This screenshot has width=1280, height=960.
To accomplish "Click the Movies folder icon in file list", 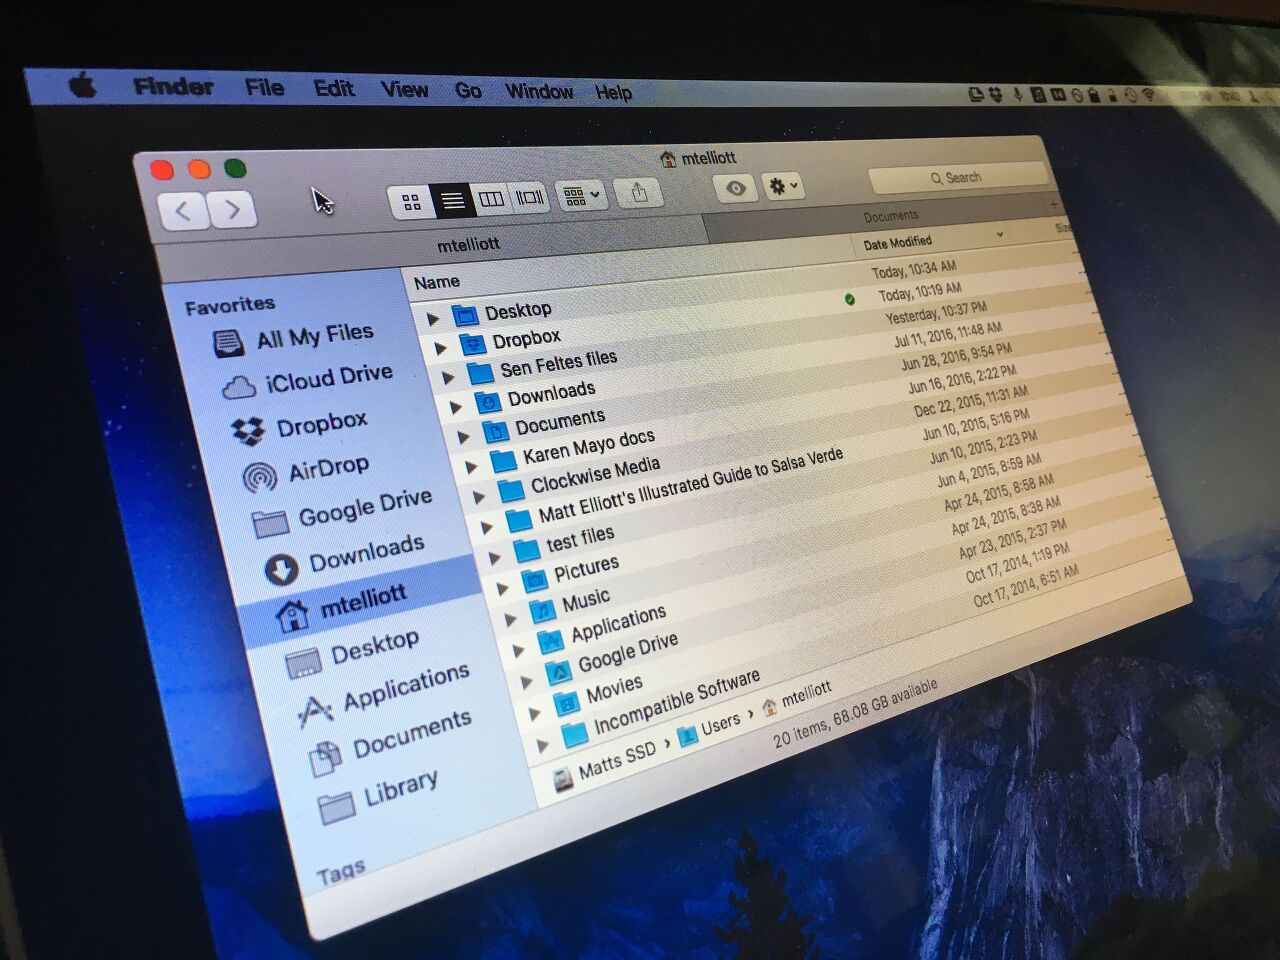I will (x=566, y=703).
